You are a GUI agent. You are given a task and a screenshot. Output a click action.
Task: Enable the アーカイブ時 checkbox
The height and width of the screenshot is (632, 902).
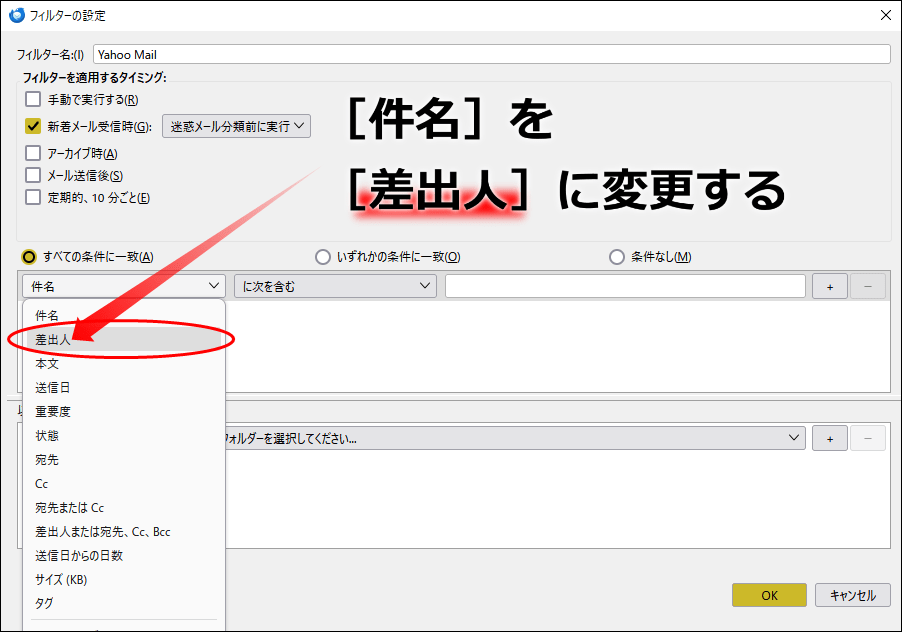tap(33, 153)
